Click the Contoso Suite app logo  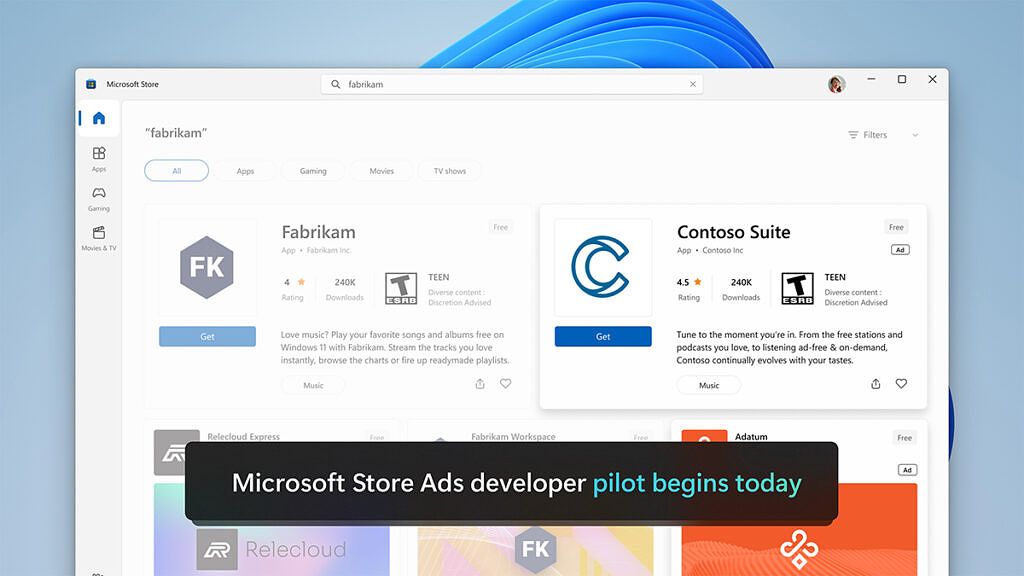click(602, 267)
